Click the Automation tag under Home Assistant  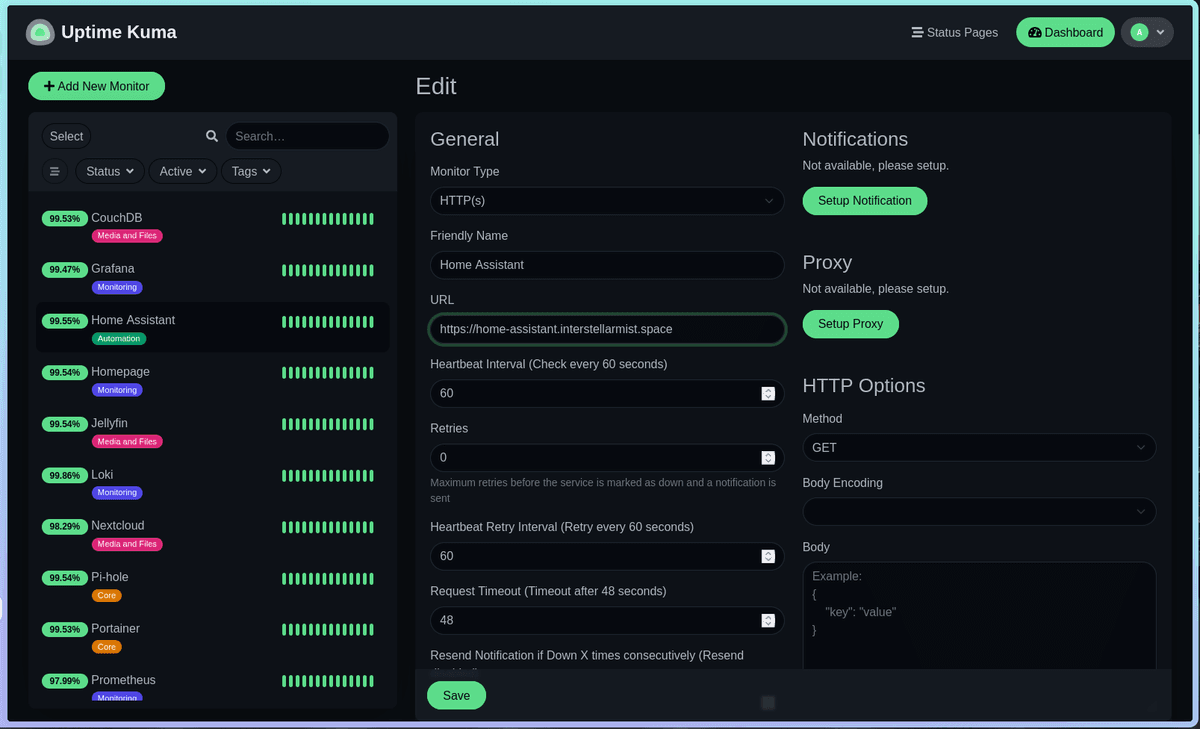click(119, 339)
